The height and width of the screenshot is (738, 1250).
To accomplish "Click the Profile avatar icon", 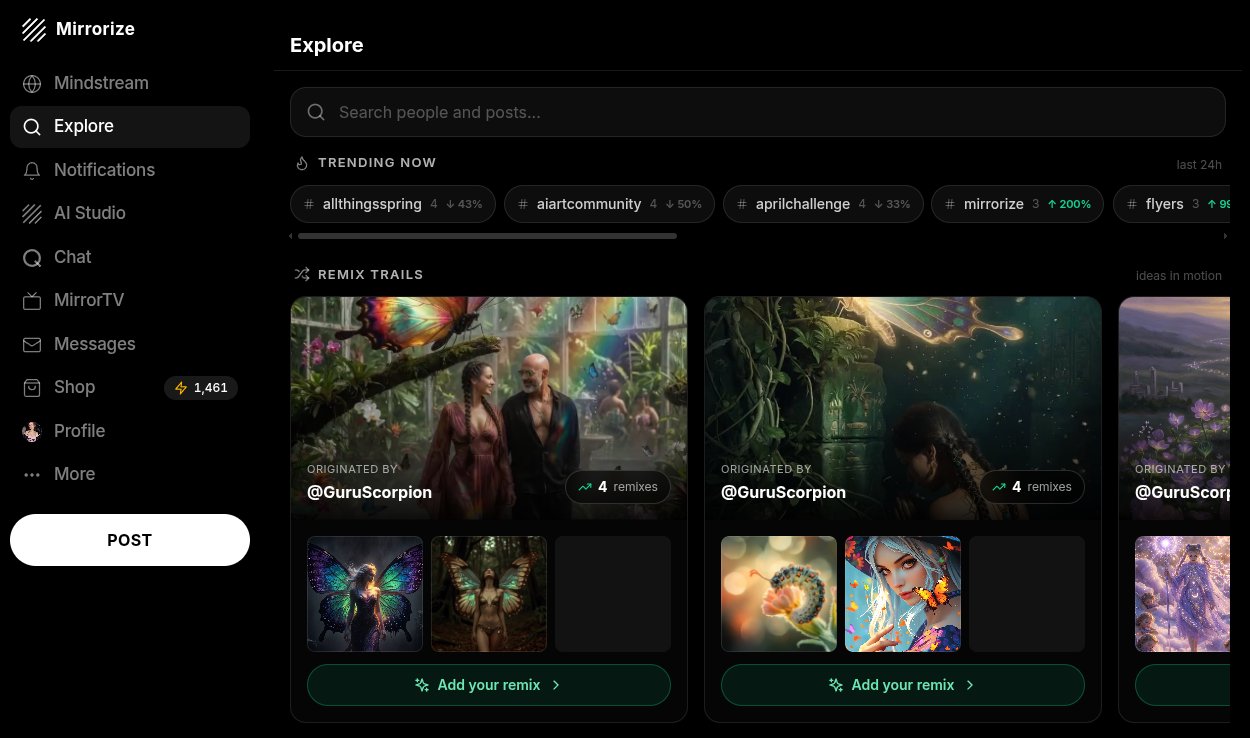I will [32, 432].
